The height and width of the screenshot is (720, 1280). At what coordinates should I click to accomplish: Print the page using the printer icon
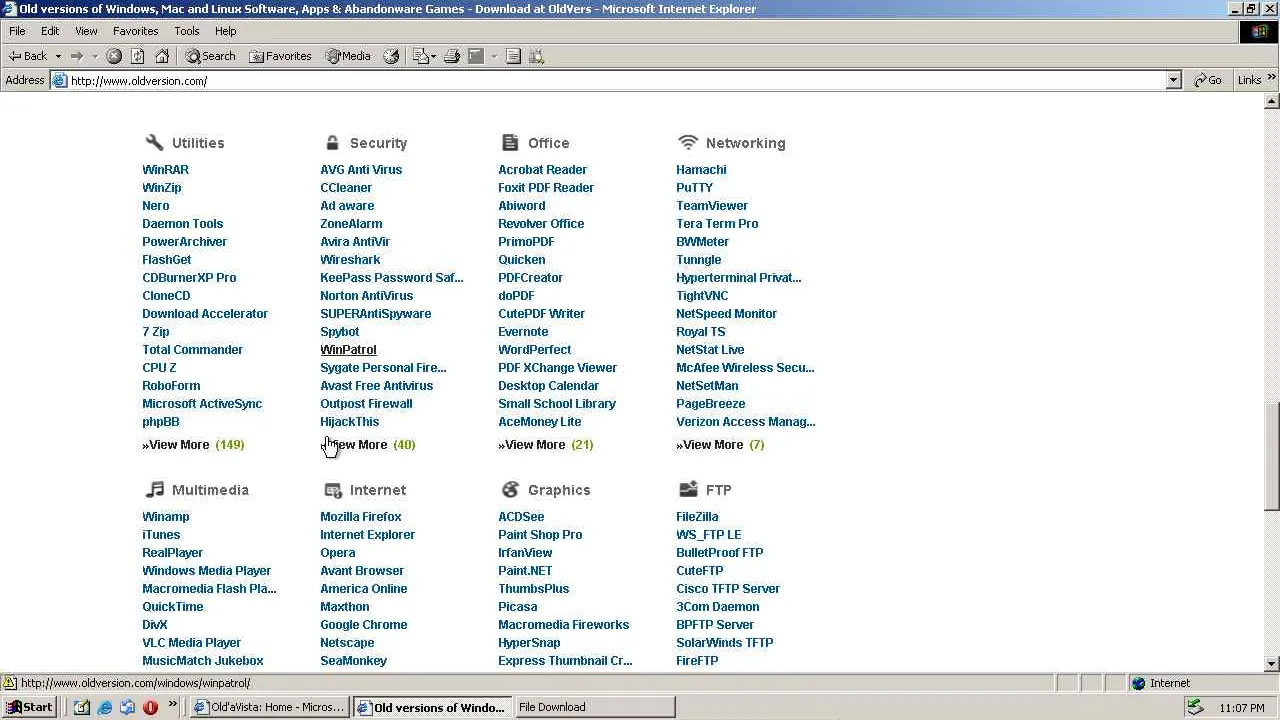(452, 56)
